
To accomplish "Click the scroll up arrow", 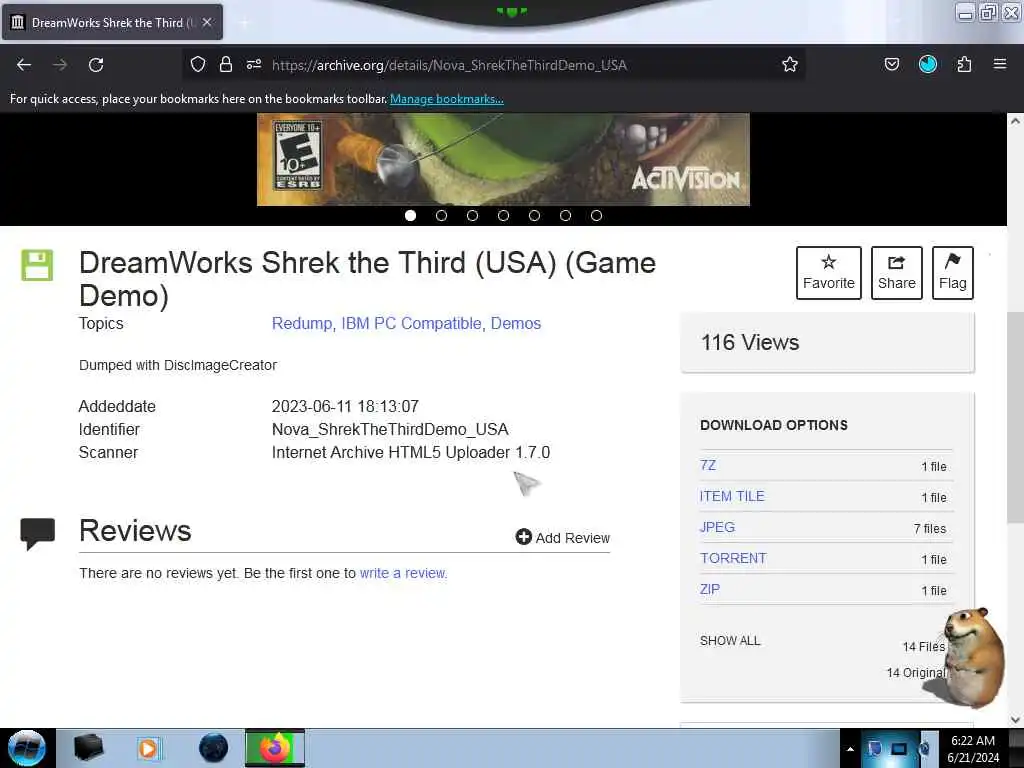I will point(1015,121).
